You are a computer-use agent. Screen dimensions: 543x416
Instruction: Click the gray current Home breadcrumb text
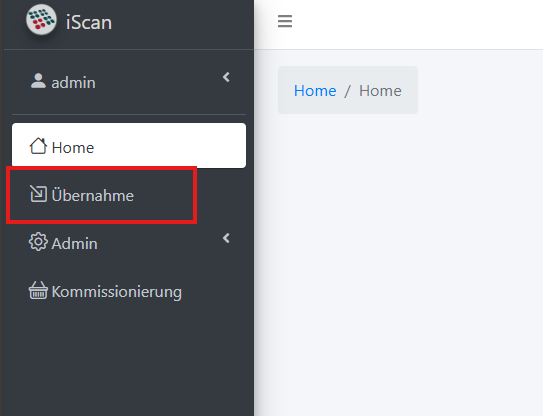click(380, 91)
